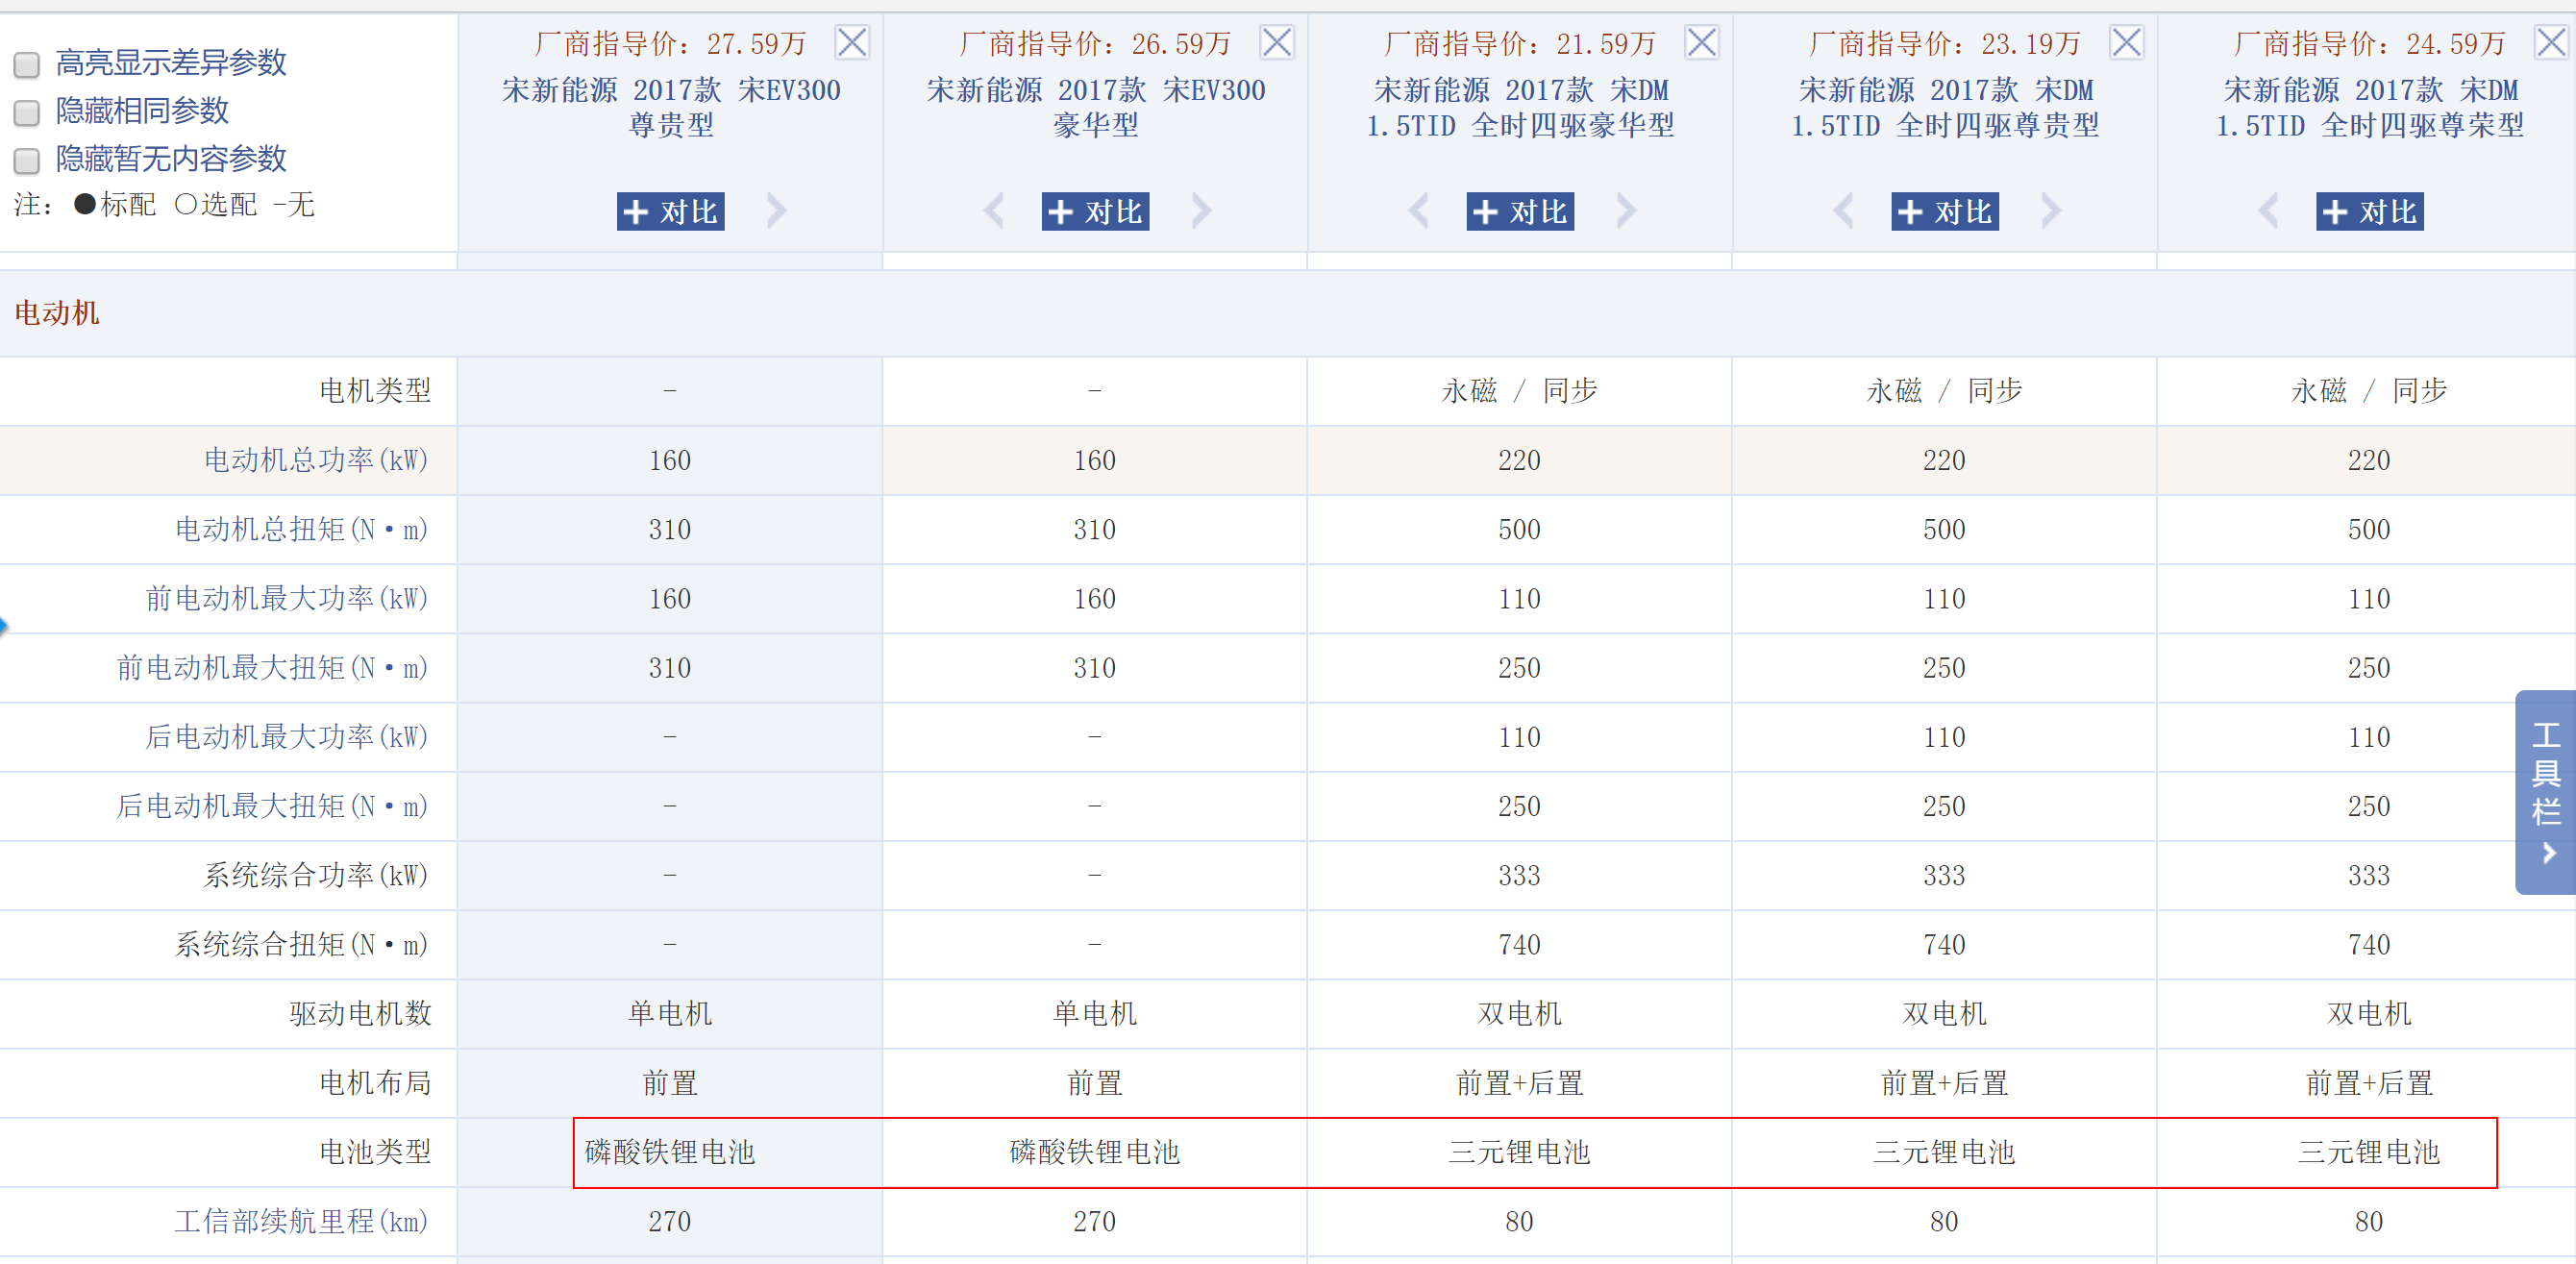Check 隐藏暂无内容参数 option
The width and height of the screenshot is (2576, 1264).
pos(27,161)
